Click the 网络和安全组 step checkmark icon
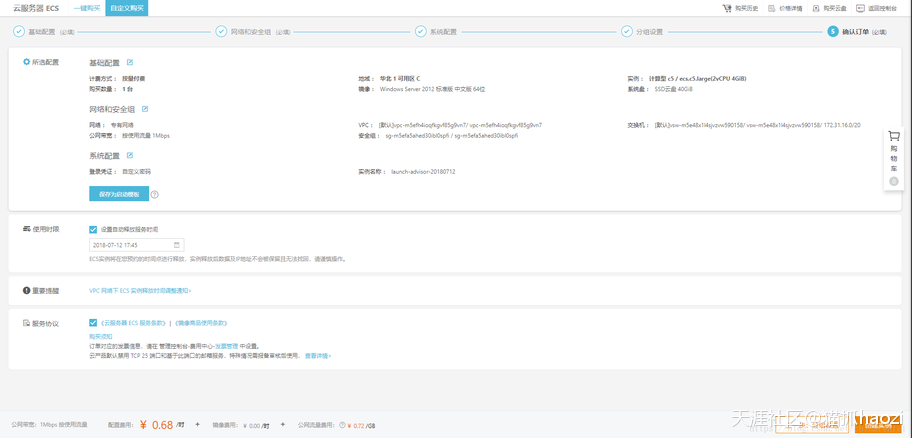This screenshot has width=912, height=438. click(x=221, y=31)
